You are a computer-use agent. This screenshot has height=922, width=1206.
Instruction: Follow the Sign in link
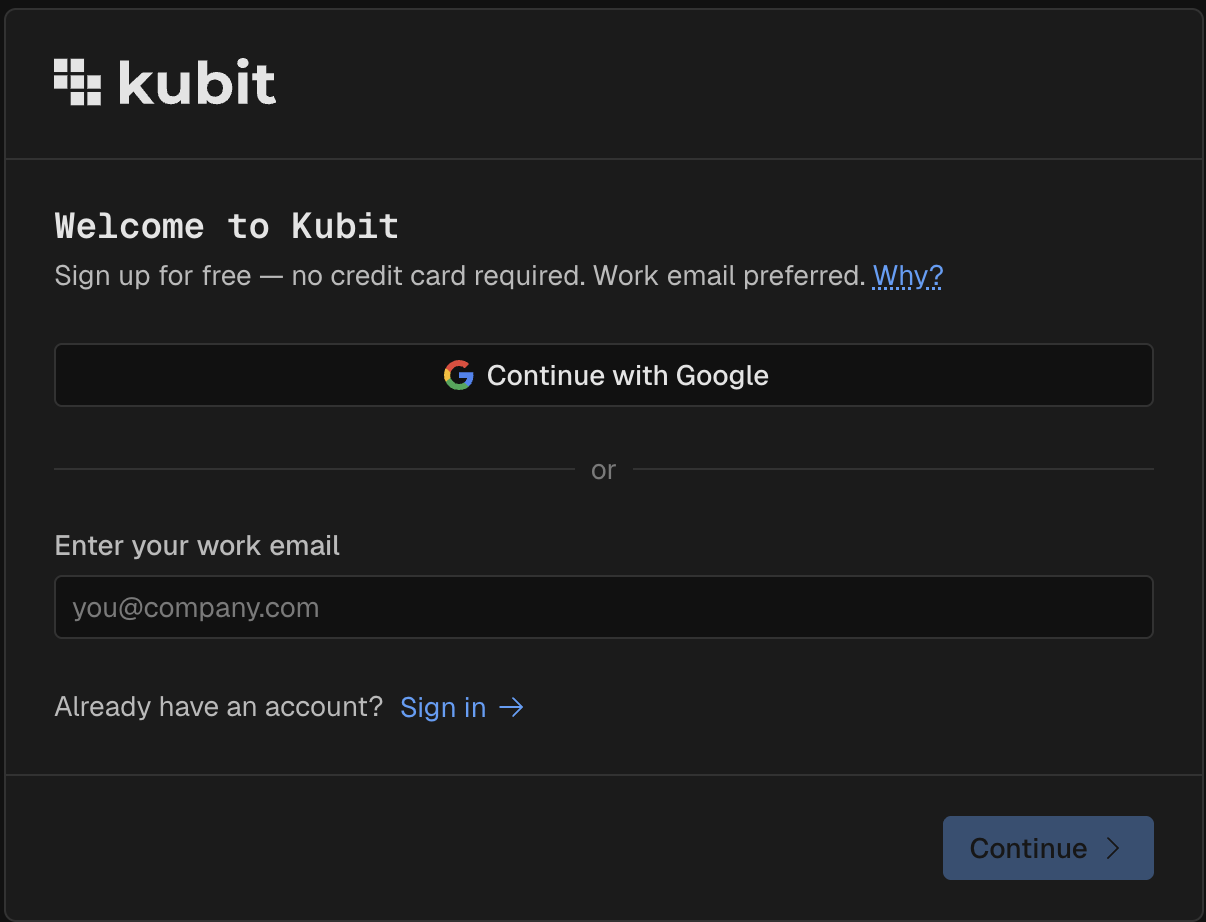point(443,708)
